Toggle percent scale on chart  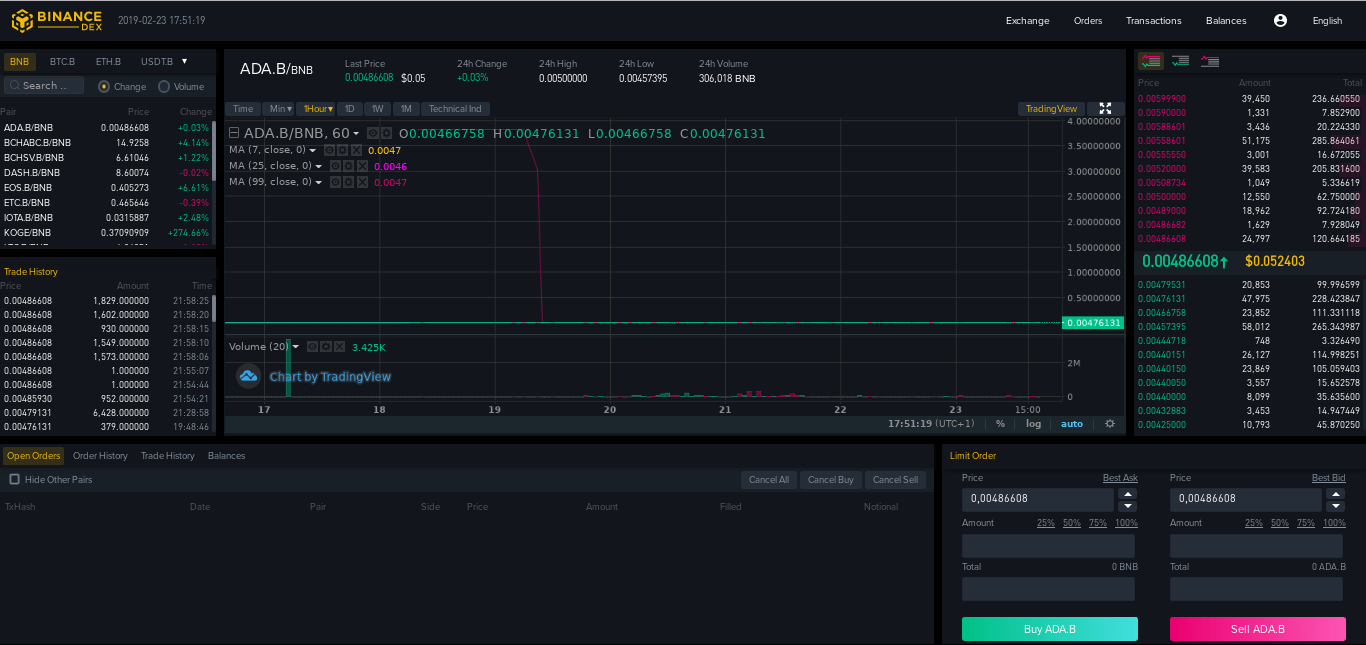click(x=1000, y=424)
